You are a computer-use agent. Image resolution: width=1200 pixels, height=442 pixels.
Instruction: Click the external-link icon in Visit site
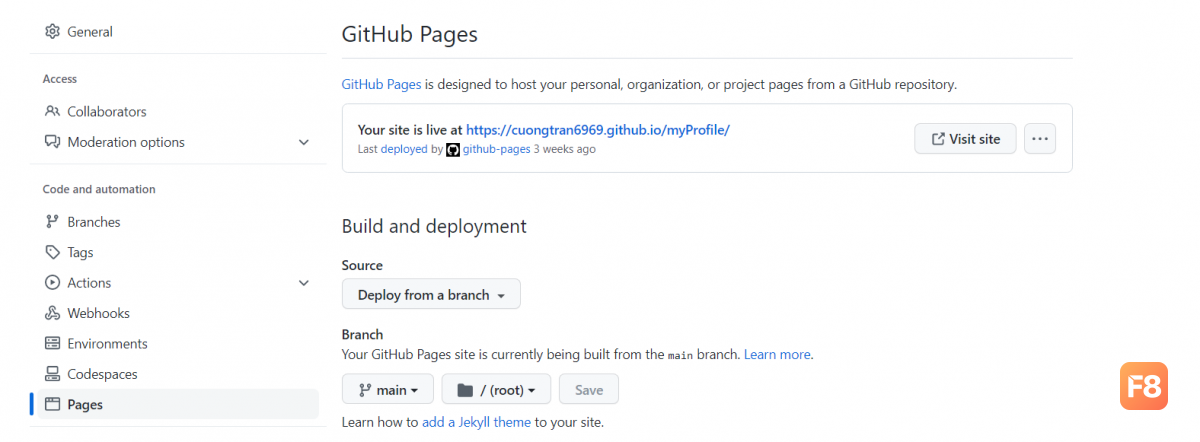click(x=938, y=139)
